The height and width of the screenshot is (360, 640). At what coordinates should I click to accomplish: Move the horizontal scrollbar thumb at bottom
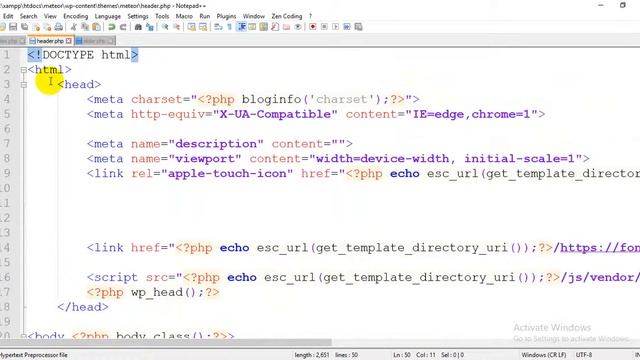click(x=166, y=342)
